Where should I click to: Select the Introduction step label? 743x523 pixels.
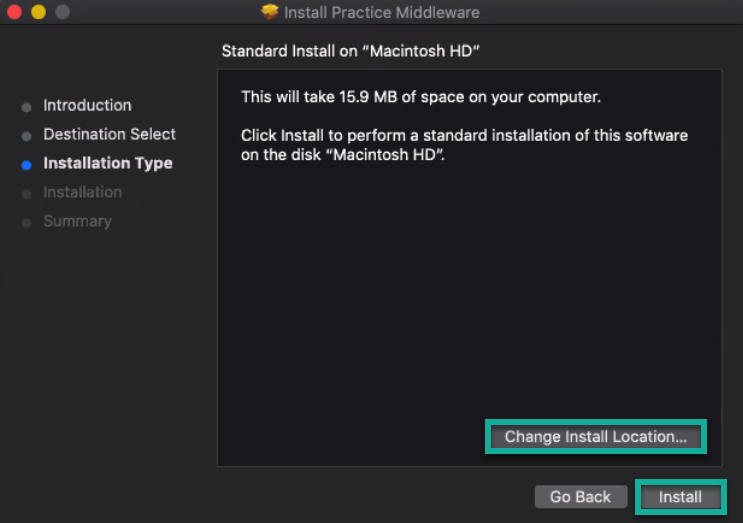click(87, 105)
